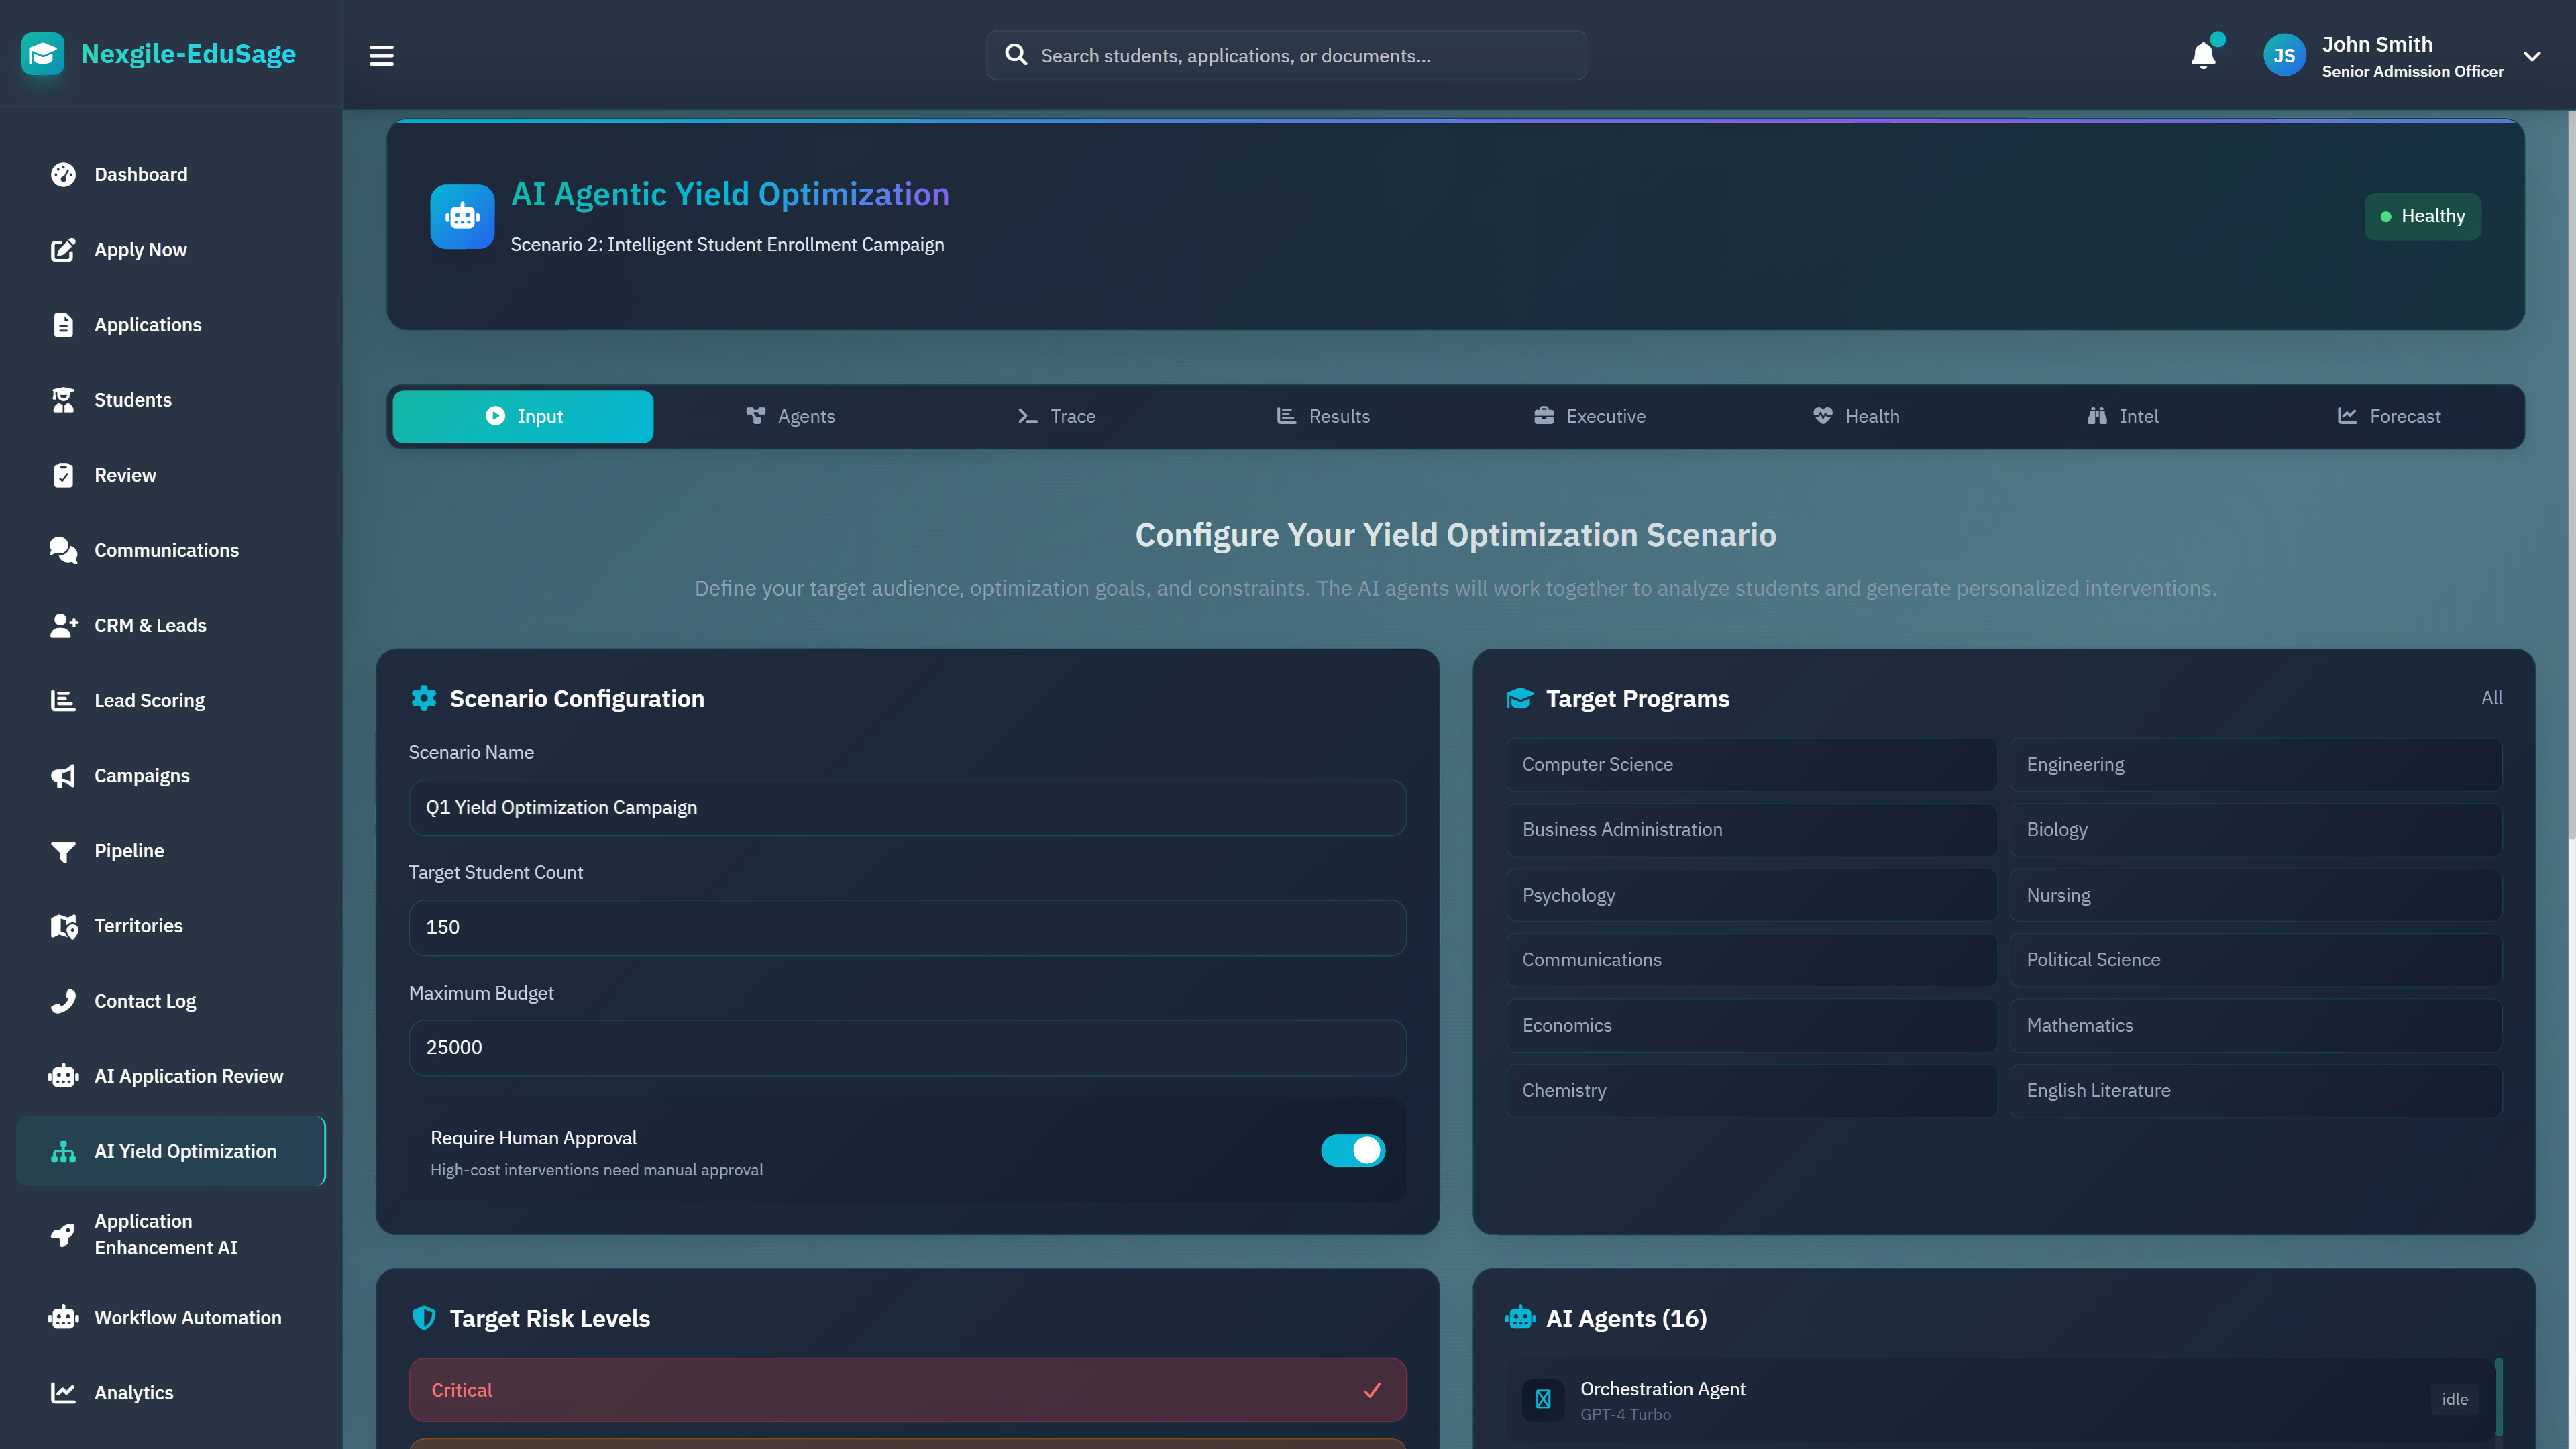2576x1449 pixels.
Task: Deselect the Critical risk level
Action: click(x=907, y=1390)
